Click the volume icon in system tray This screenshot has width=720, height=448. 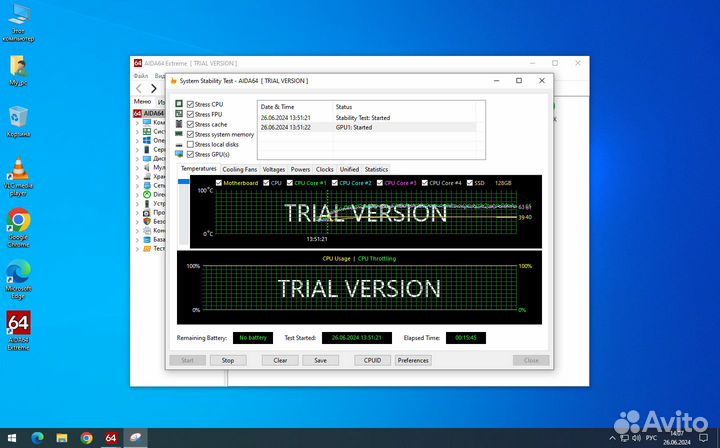(637, 438)
